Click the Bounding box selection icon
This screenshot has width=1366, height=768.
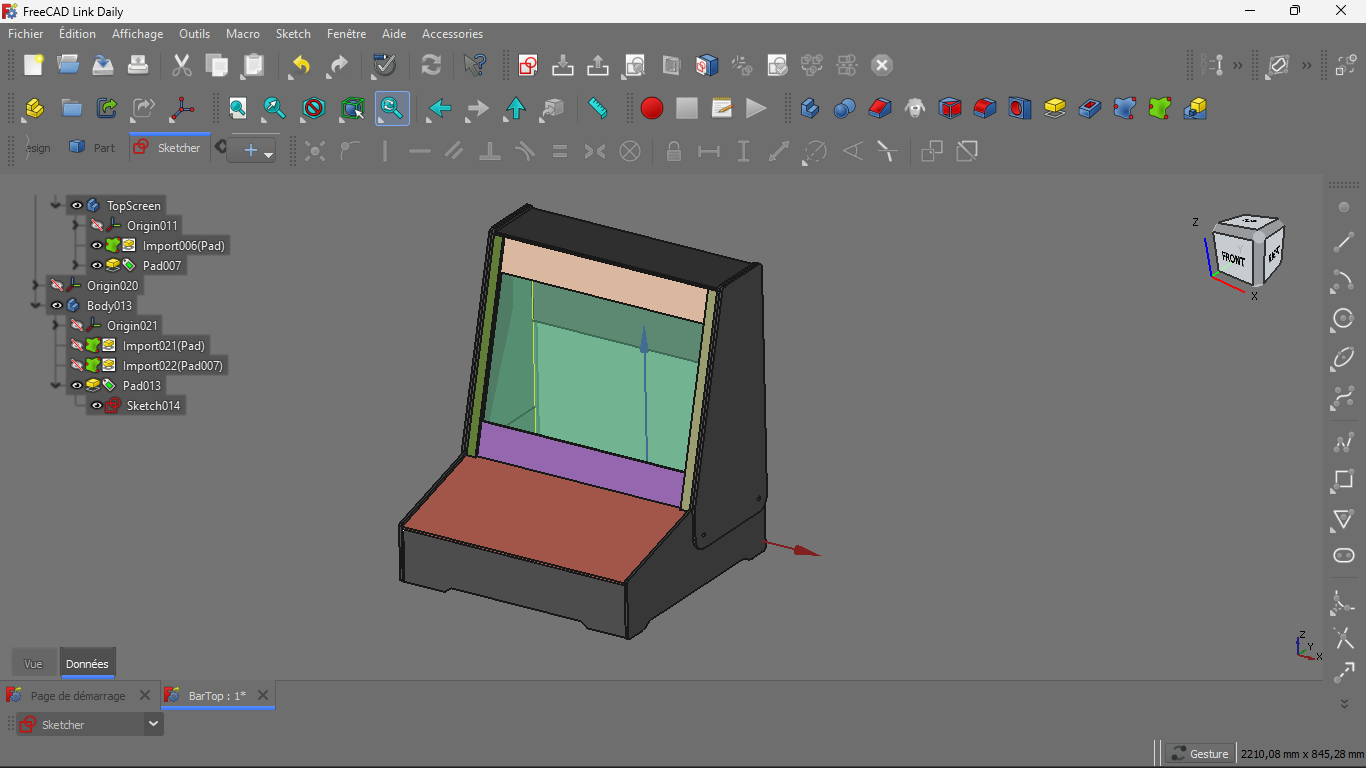tap(352, 108)
